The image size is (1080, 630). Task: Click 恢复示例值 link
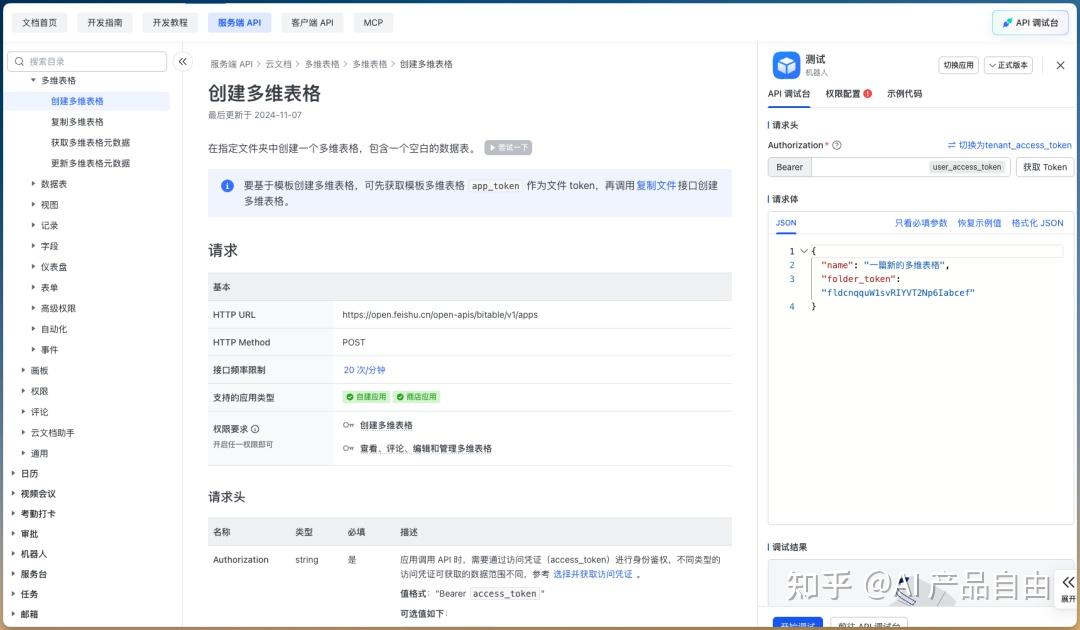pyautogui.click(x=979, y=223)
